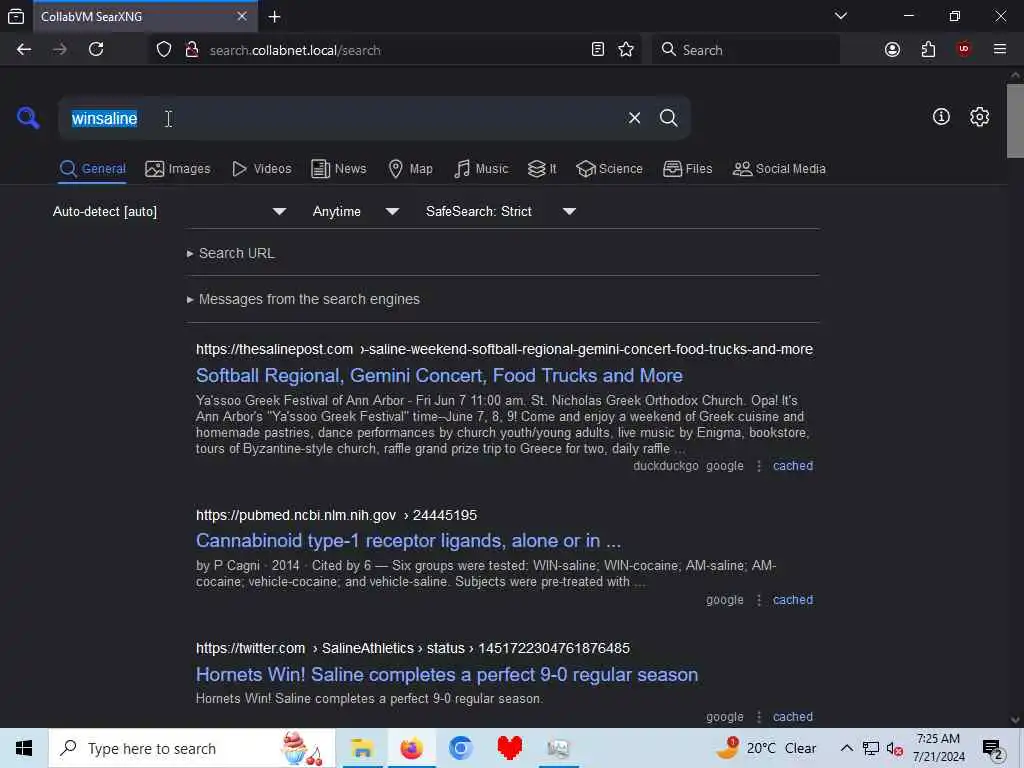The image size is (1024, 768).
Task: List all tabs dropdown arrow
Action: [x=841, y=16]
